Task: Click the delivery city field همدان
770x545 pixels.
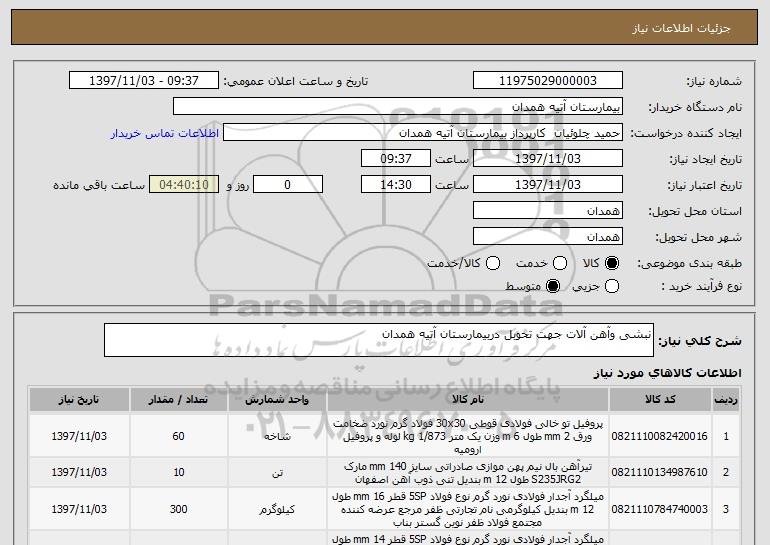Action: tap(548, 237)
